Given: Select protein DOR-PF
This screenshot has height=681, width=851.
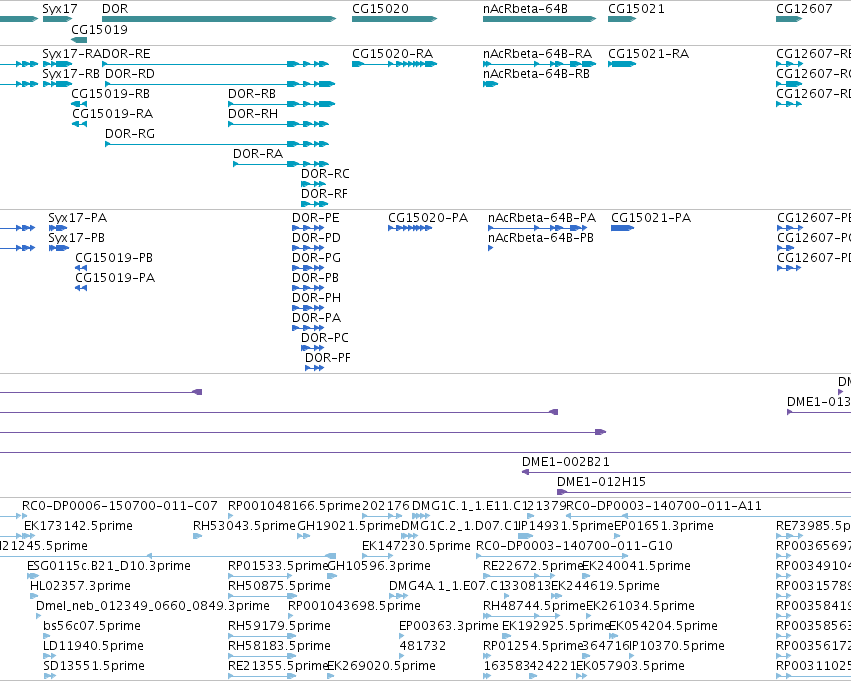Looking at the screenshot, I should [x=315, y=368].
